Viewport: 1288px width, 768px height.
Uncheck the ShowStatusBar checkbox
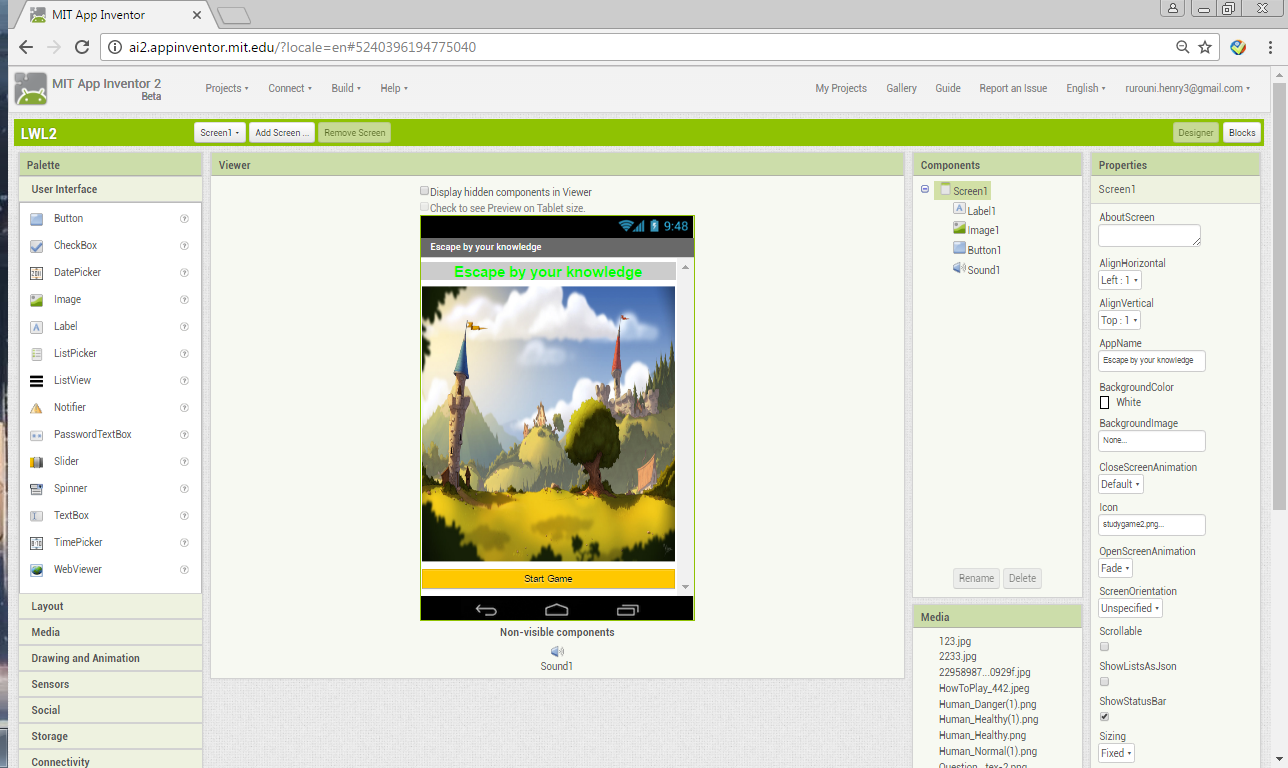coord(1104,717)
